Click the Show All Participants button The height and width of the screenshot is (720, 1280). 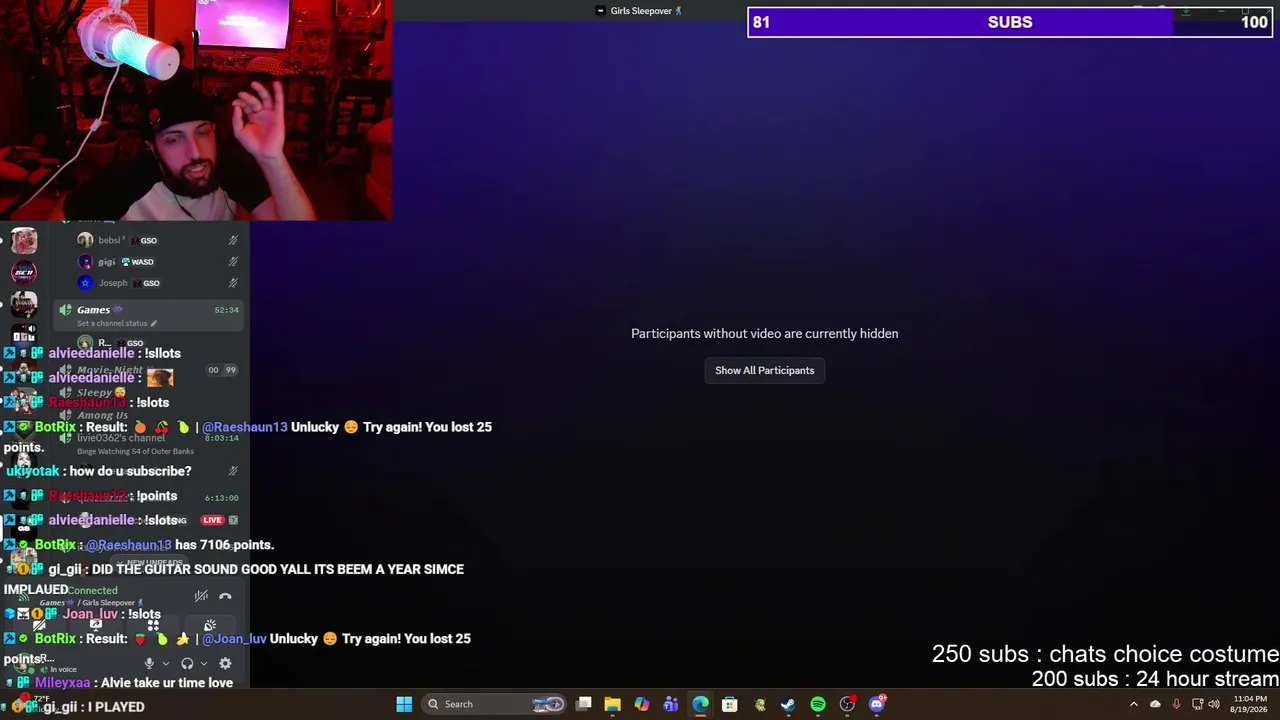coord(764,371)
